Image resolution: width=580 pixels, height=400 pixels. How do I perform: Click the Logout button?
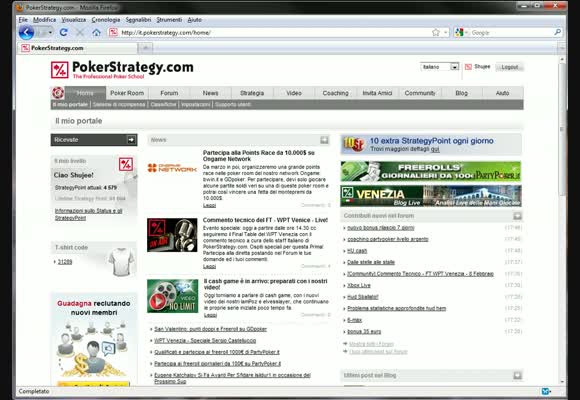tap(509, 67)
